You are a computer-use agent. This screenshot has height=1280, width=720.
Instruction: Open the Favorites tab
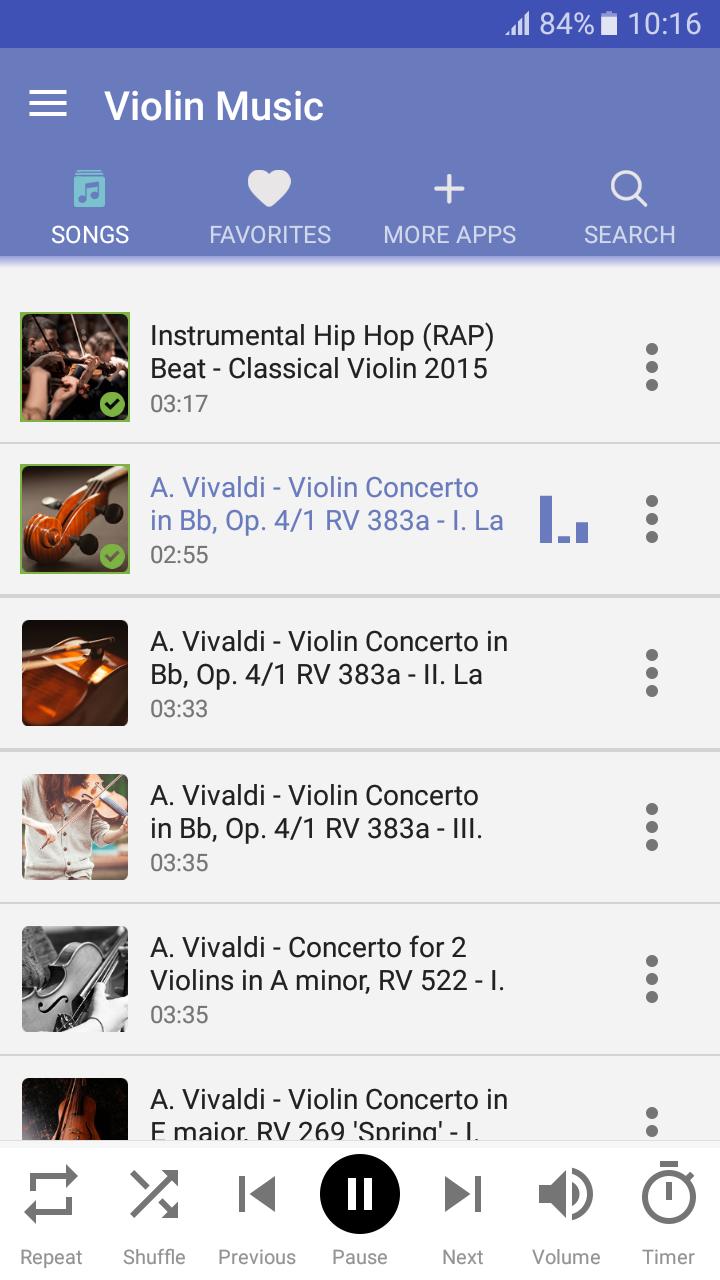point(269,208)
